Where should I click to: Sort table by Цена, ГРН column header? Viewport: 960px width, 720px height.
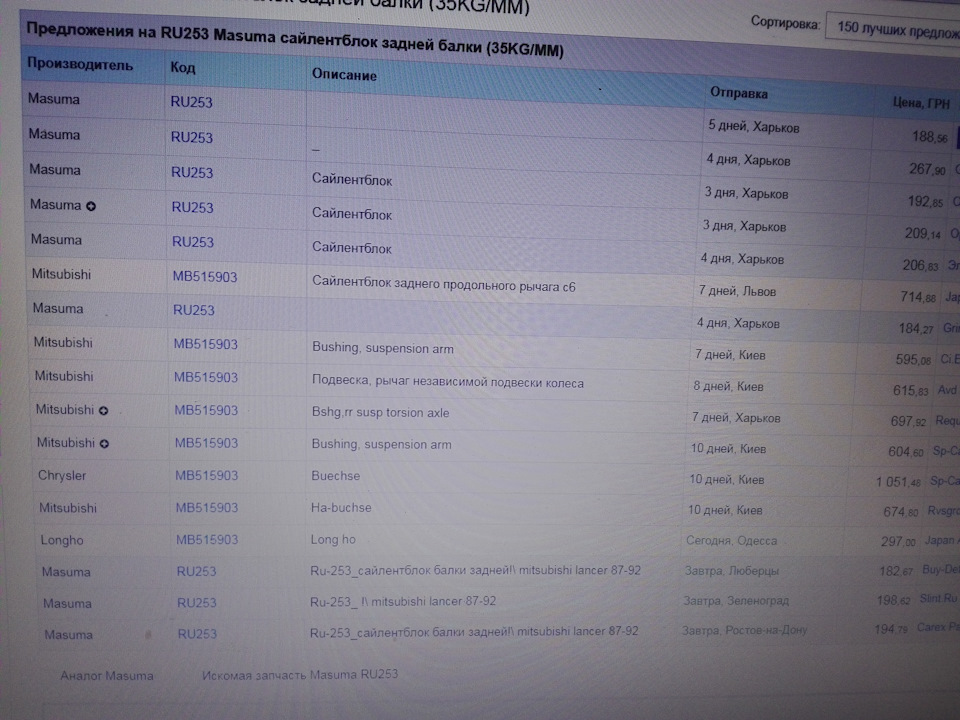tap(921, 103)
